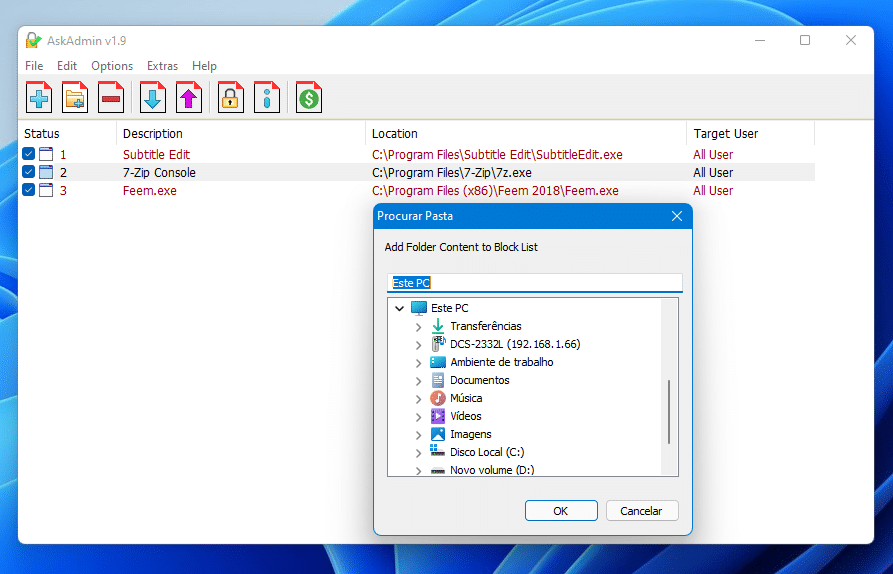Expand the Ambiente de trabalho node
This screenshot has width=893, height=574.
(419, 363)
